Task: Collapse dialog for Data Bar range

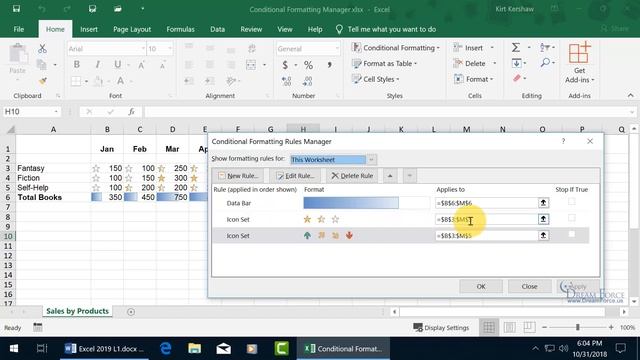Action: 543,203
